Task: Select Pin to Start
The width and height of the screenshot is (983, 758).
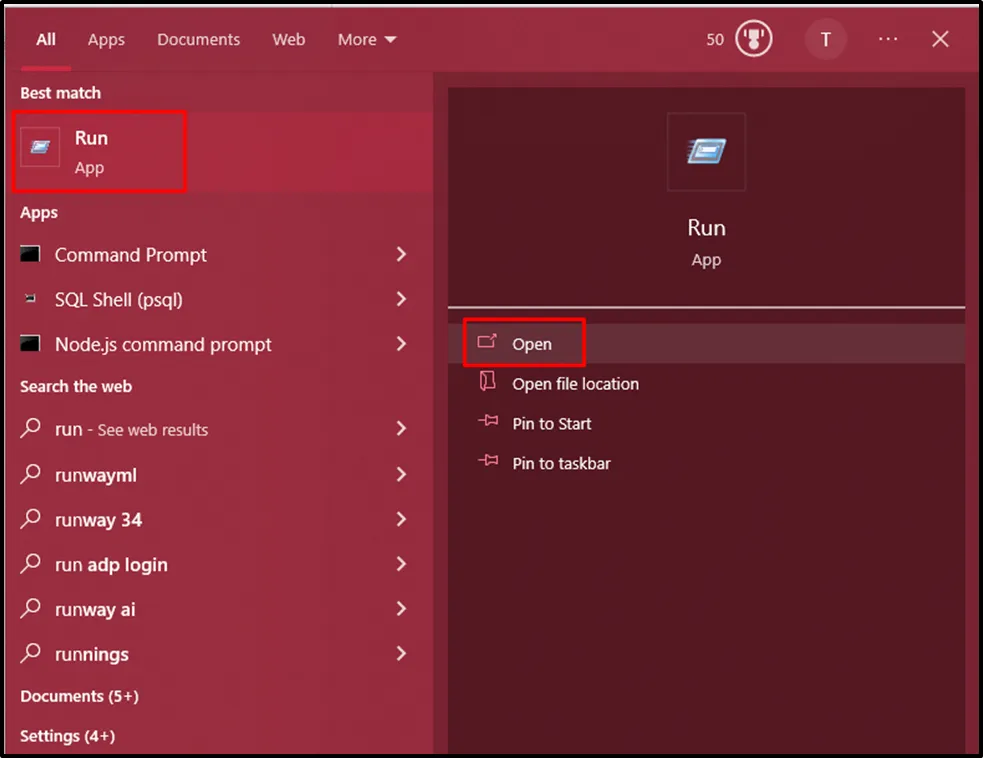Action: pos(551,424)
